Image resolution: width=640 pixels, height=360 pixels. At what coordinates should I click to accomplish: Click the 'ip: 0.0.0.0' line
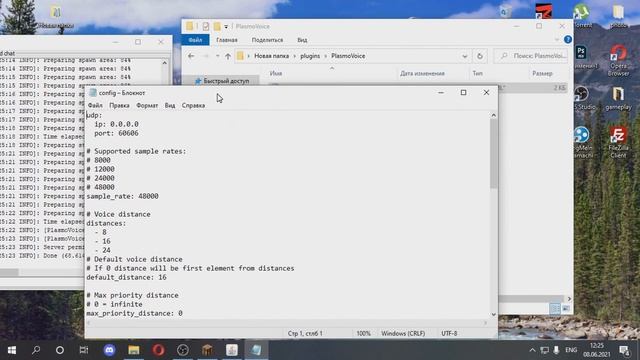pos(116,124)
